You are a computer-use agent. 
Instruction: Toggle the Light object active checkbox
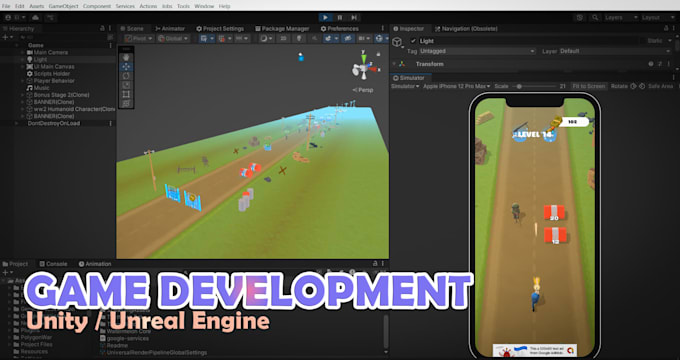pos(413,41)
